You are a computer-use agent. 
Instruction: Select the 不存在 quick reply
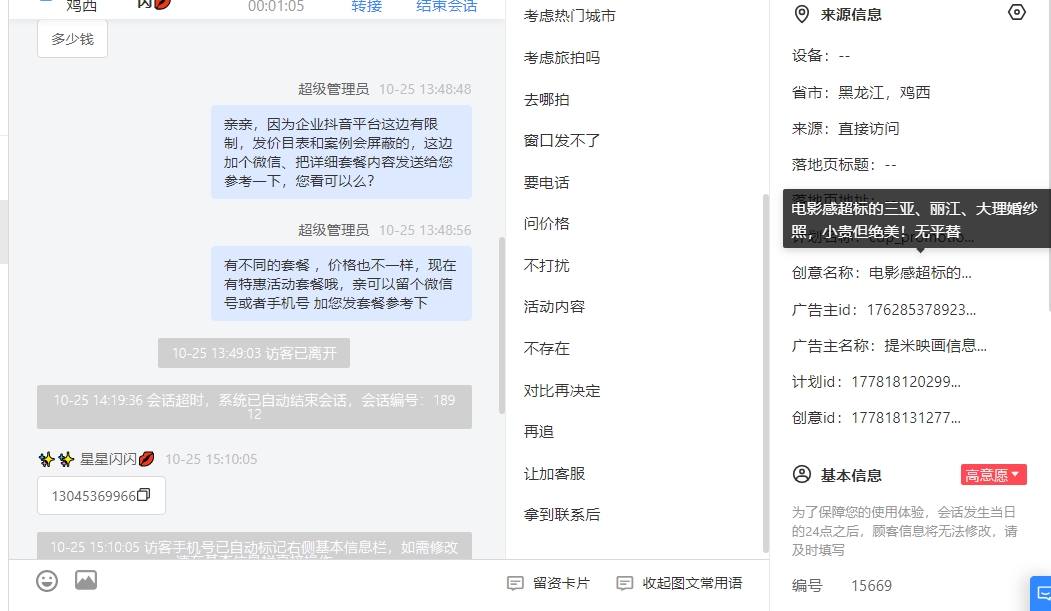[x=546, y=348]
